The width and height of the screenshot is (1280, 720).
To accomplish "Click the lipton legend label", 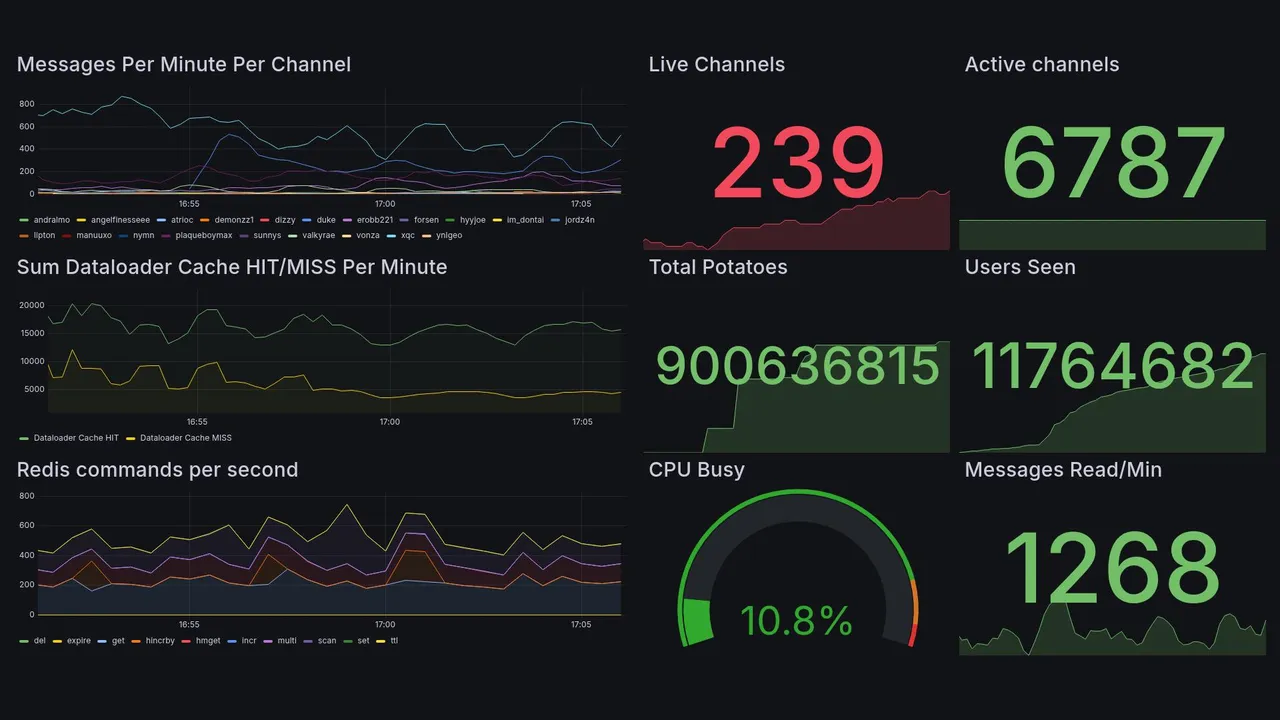I will click(x=44, y=235).
